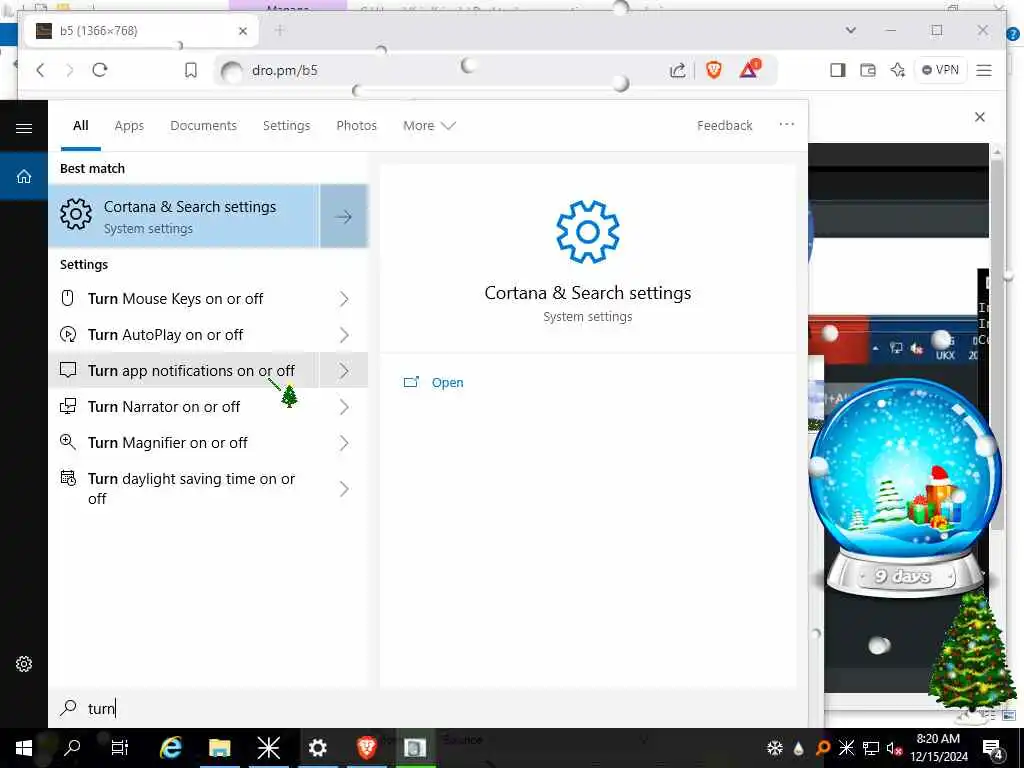Screen dimensions: 1024x768
Task: Click the Open icon in preview pane
Action: pos(411,382)
